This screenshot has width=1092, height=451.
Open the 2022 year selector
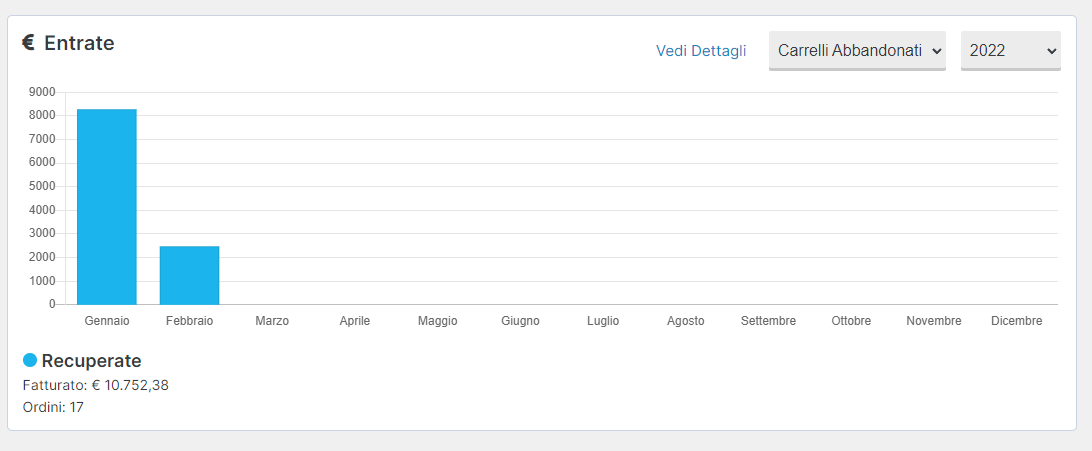1011,50
